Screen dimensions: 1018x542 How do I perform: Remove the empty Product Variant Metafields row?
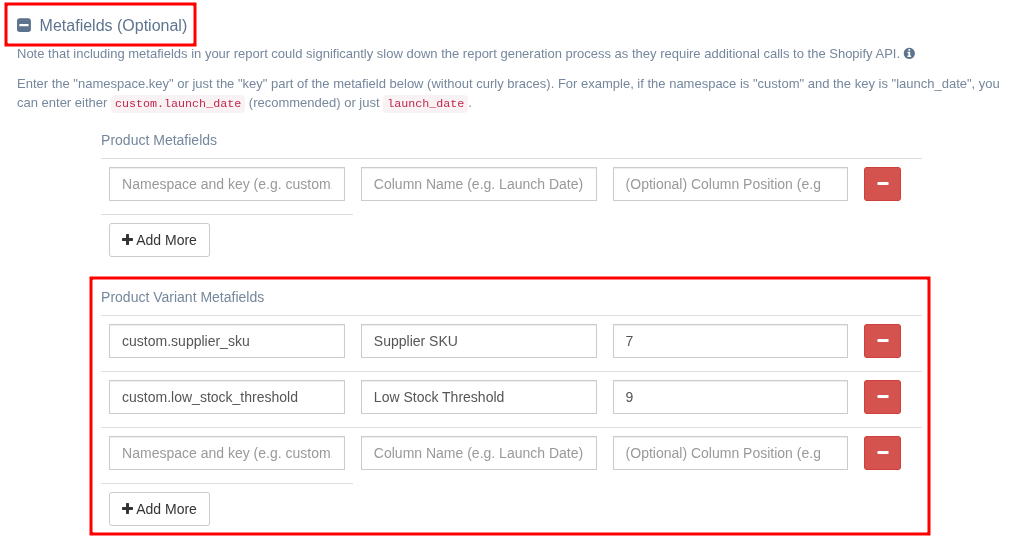click(x=882, y=452)
